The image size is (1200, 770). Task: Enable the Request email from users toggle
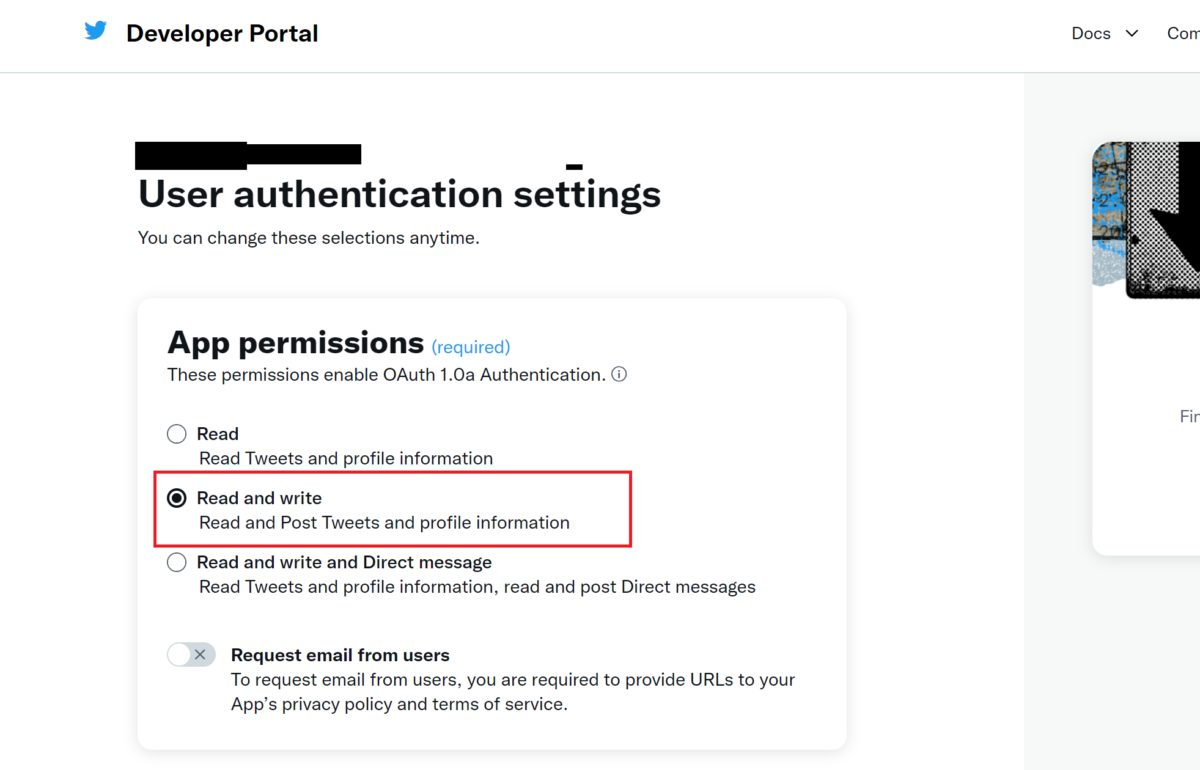pos(190,654)
